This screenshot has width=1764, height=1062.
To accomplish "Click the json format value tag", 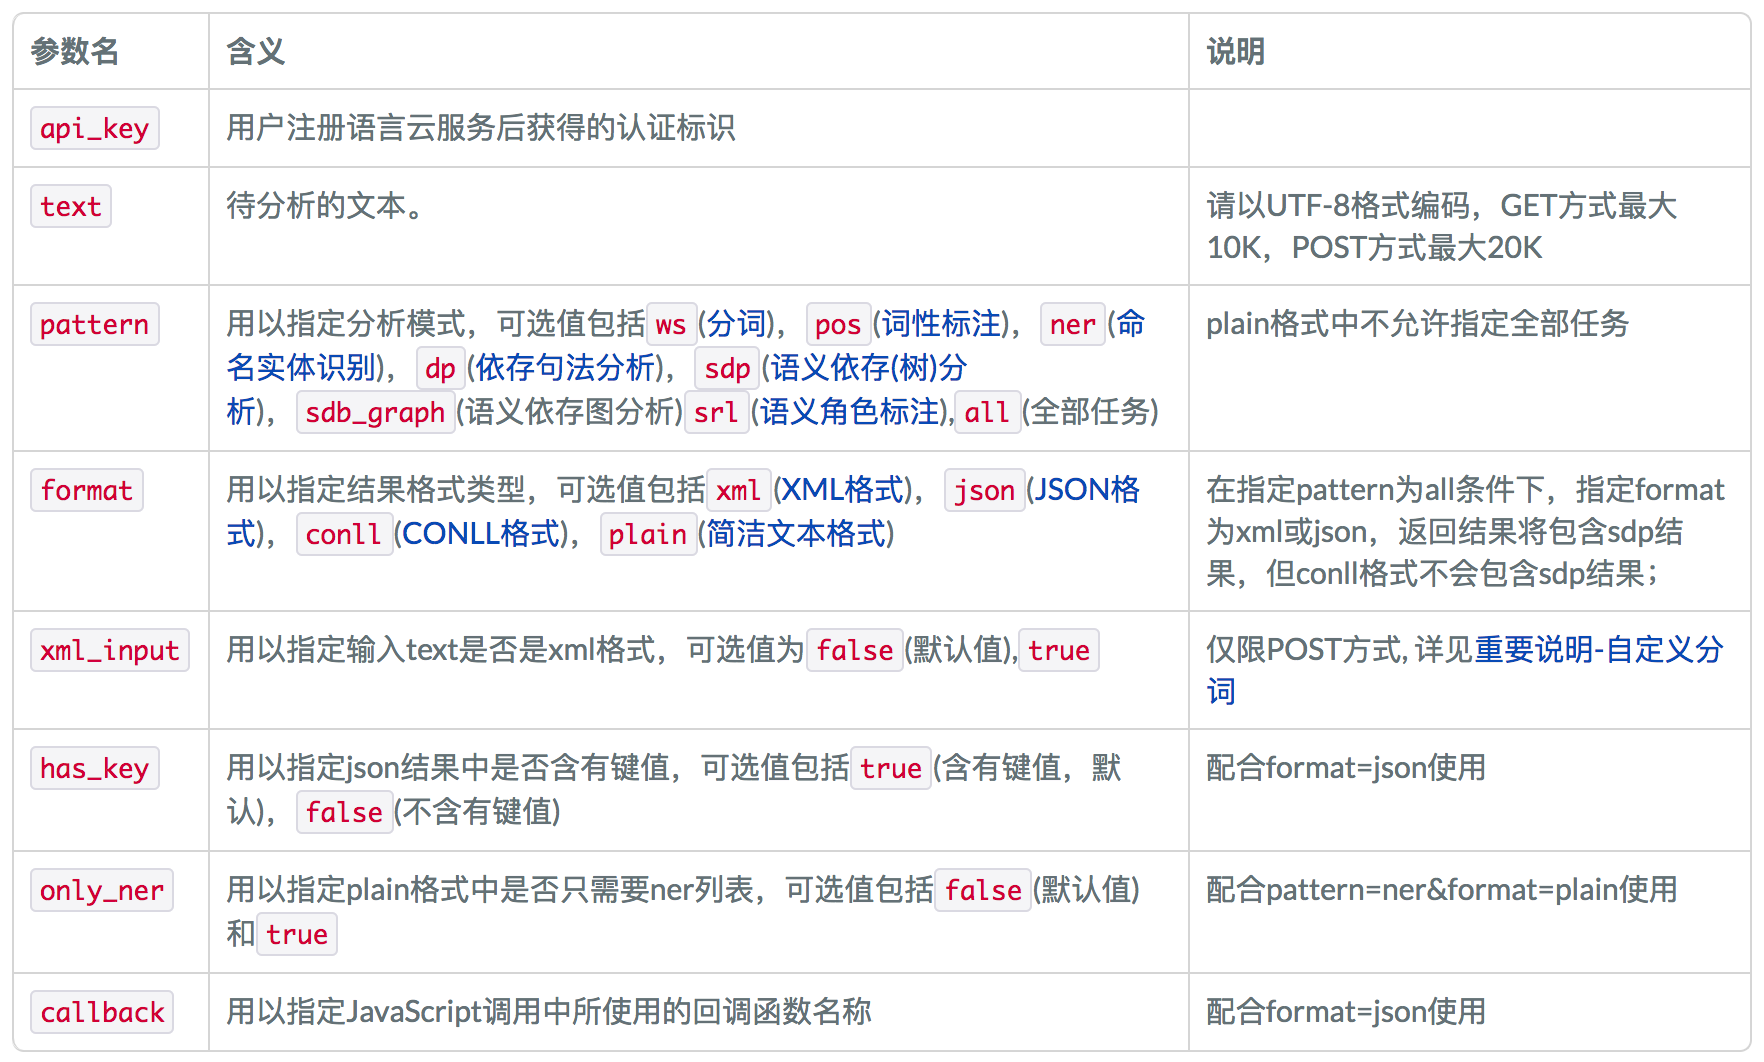I will 984,490.
